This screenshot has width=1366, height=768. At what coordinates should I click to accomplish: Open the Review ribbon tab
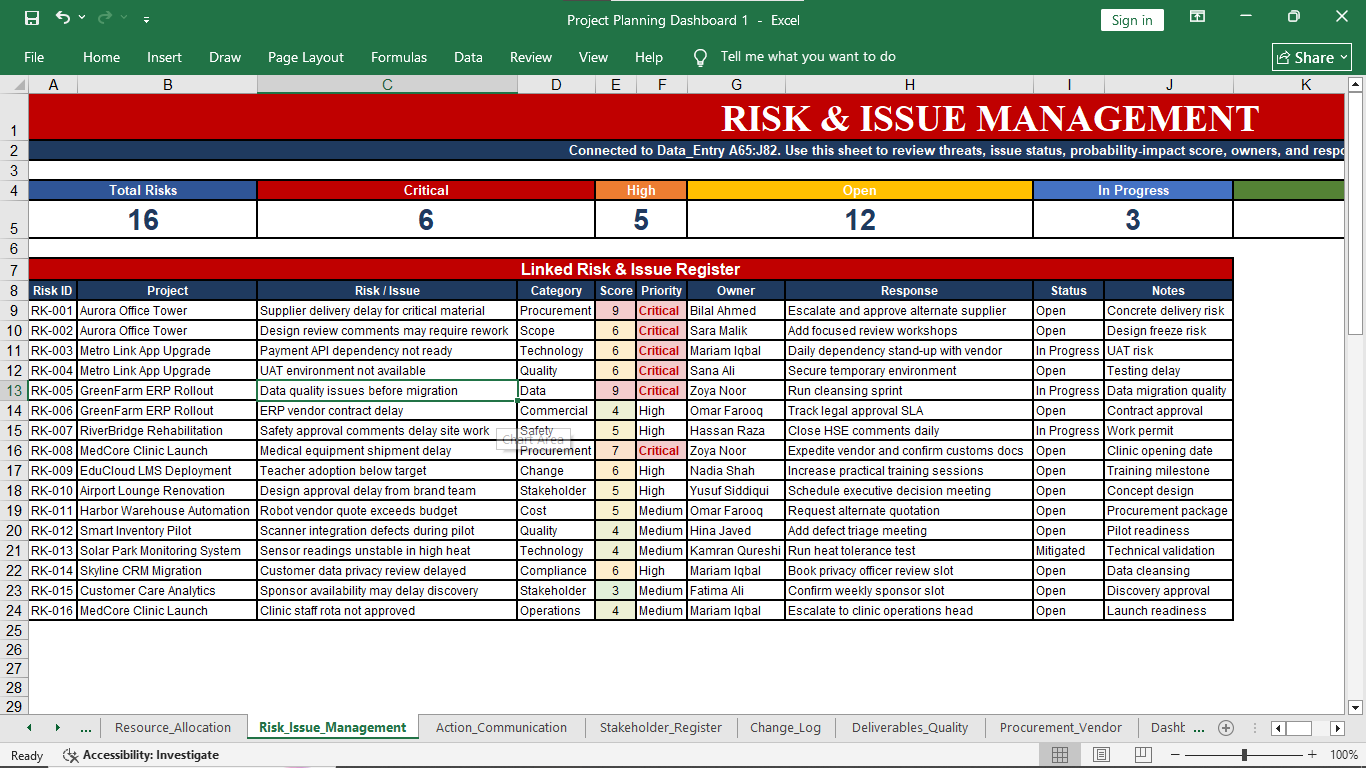click(x=531, y=57)
